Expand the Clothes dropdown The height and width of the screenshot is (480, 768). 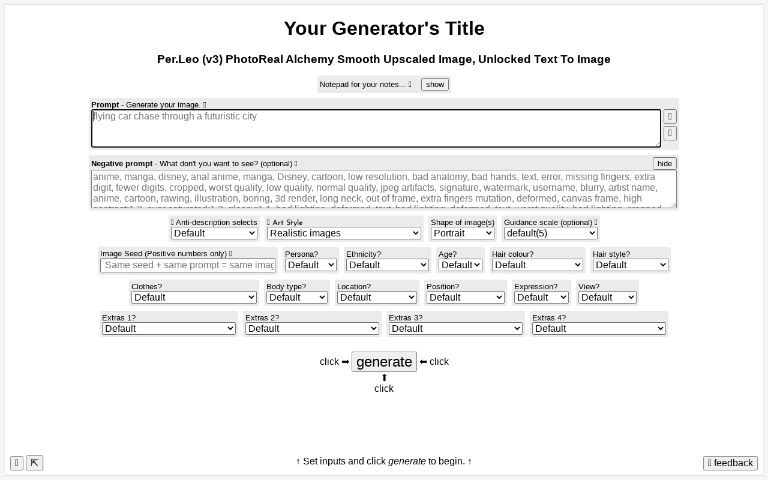[x=194, y=297]
